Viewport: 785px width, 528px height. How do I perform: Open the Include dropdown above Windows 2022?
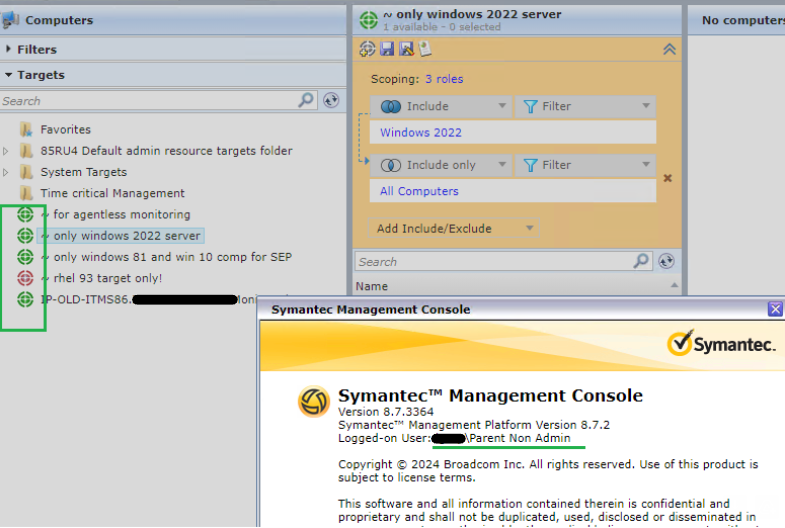tap(441, 106)
